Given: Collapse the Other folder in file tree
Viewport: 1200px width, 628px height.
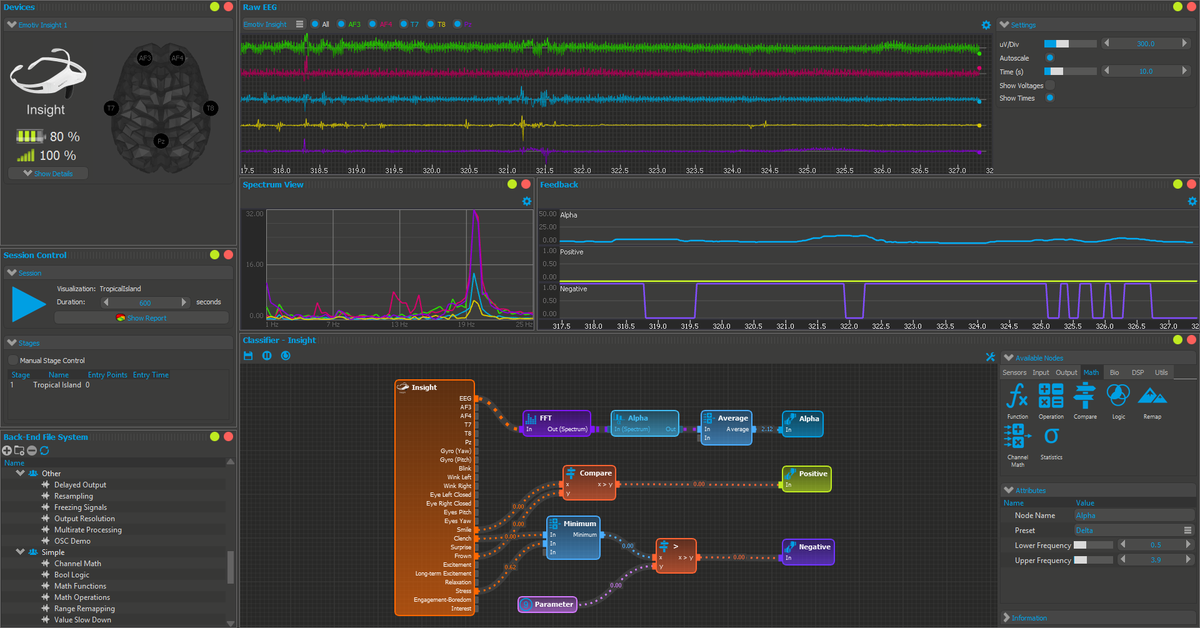Looking at the screenshot, I should click(x=21, y=473).
